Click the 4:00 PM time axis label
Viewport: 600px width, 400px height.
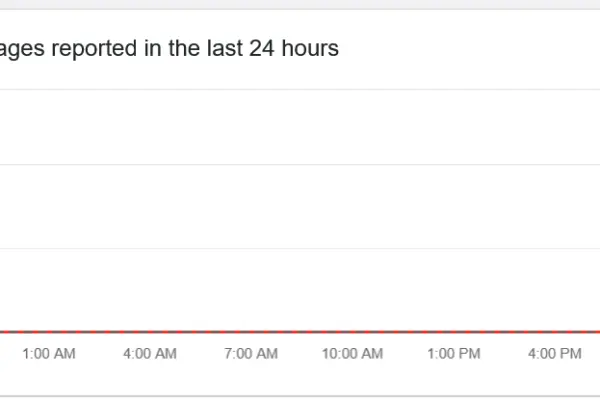[x=555, y=354]
